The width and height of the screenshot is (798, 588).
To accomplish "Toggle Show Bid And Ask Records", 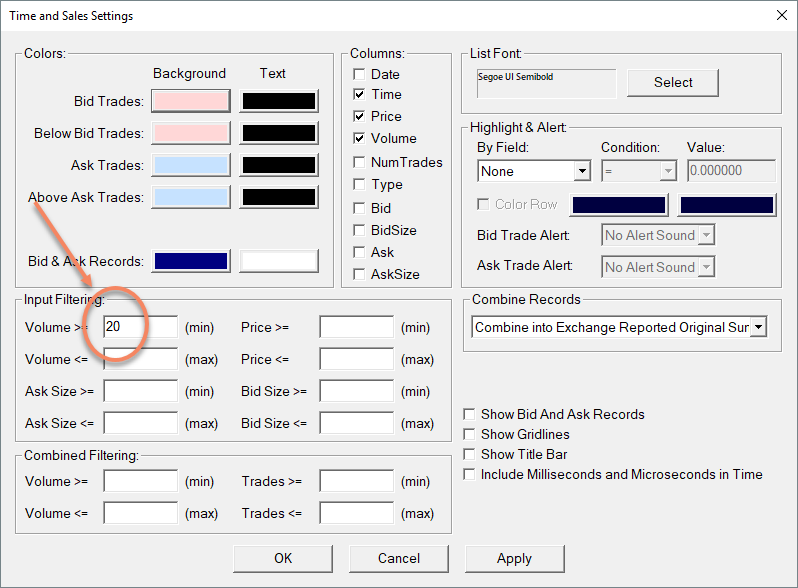I will coord(469,414).
